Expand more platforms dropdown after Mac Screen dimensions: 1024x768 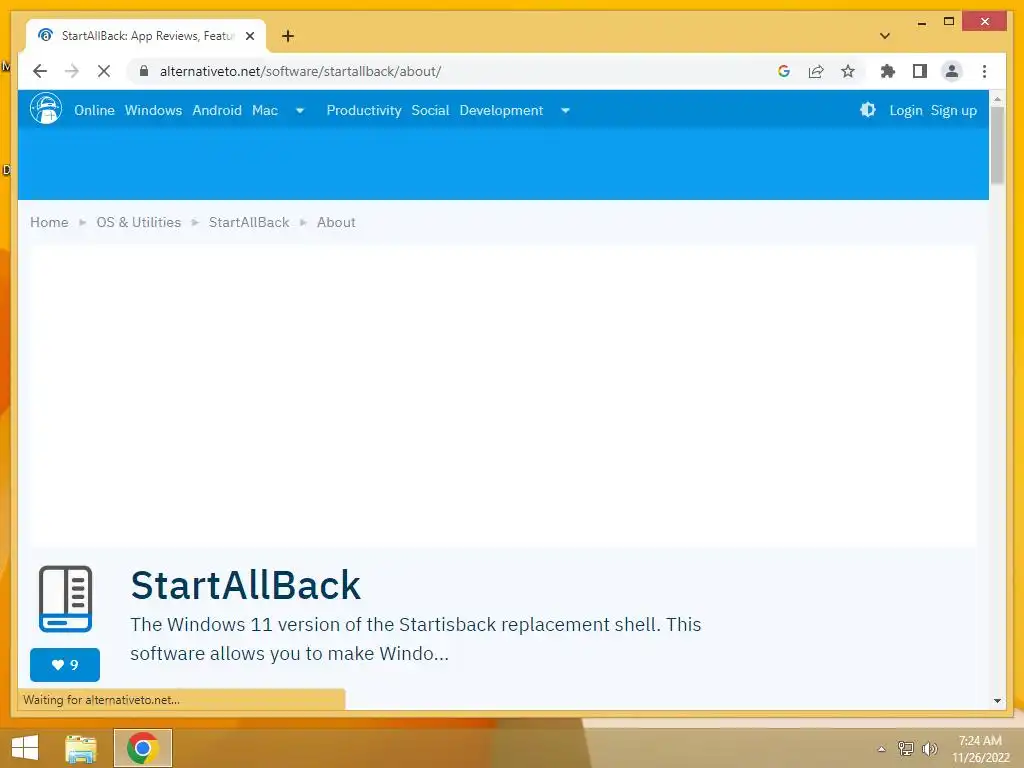[300, 110]
